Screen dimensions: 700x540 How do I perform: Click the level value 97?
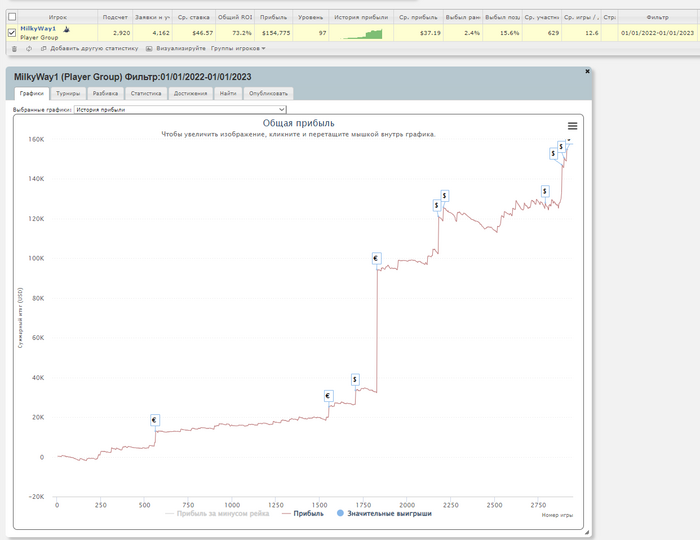pyautogui.click(x=322, y=33)
